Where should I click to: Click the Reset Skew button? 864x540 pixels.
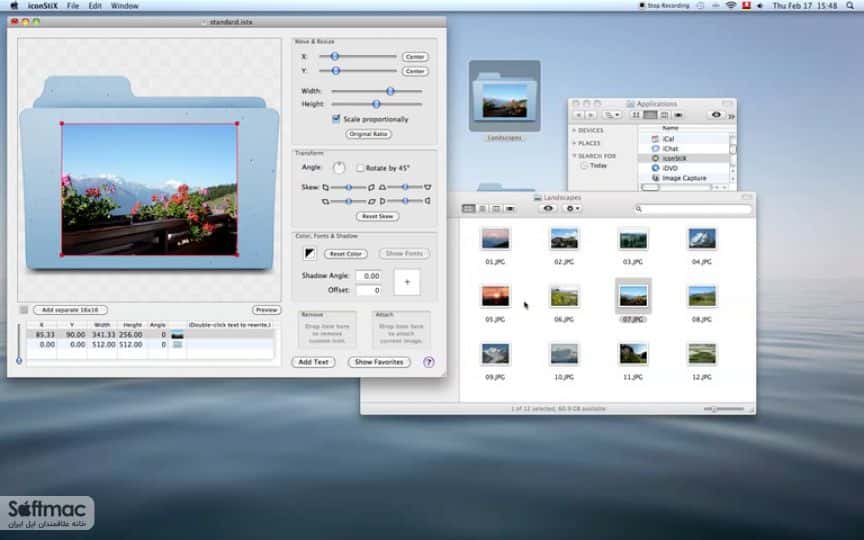tap(377, 217)
